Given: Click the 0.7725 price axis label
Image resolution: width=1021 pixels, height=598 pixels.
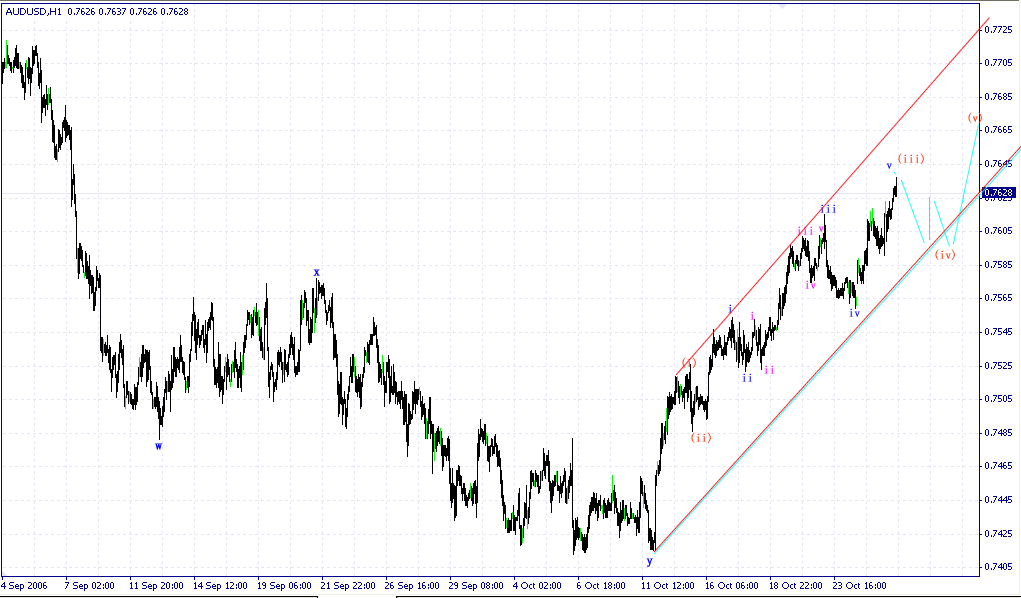Looking at the screenshot, I should (x=998, y=29).
